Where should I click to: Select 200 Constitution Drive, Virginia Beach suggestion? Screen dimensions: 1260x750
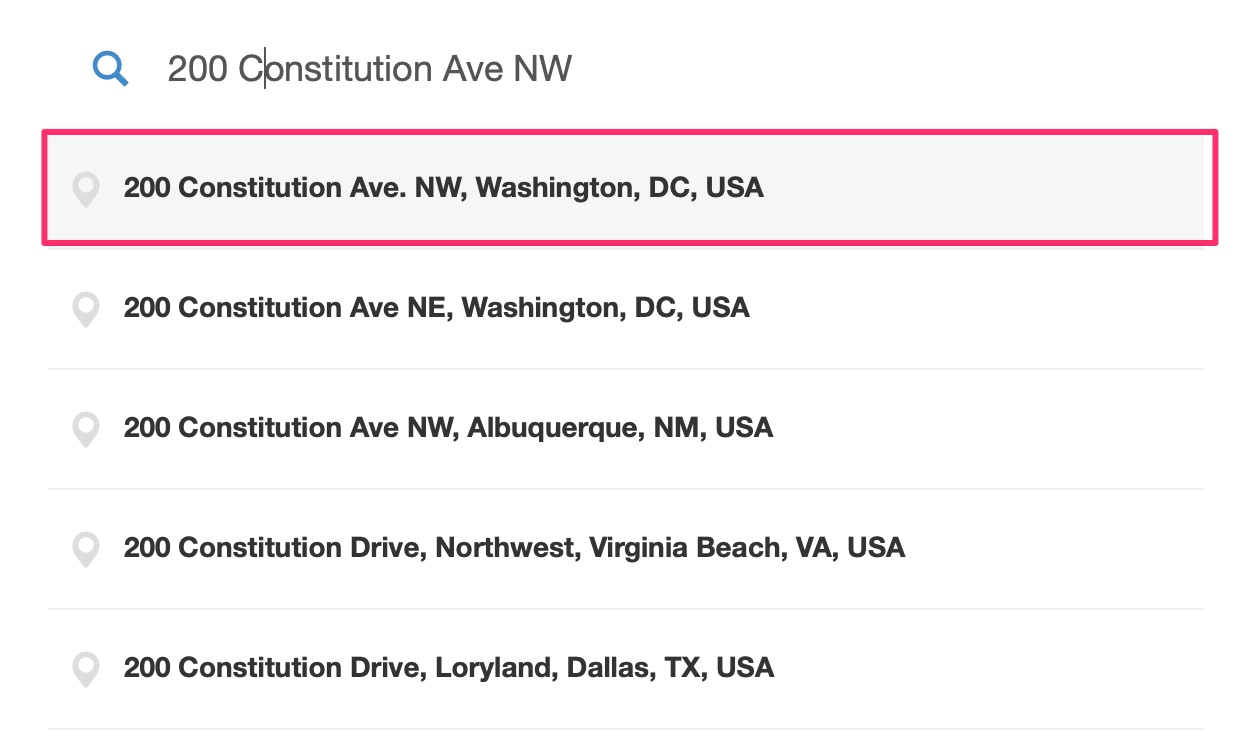pyautogui.click(x=626, y=549)
